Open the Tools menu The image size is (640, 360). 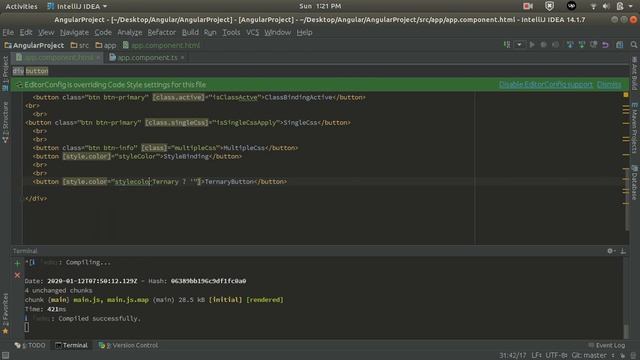pyautogui.click(x=231, y=32)
